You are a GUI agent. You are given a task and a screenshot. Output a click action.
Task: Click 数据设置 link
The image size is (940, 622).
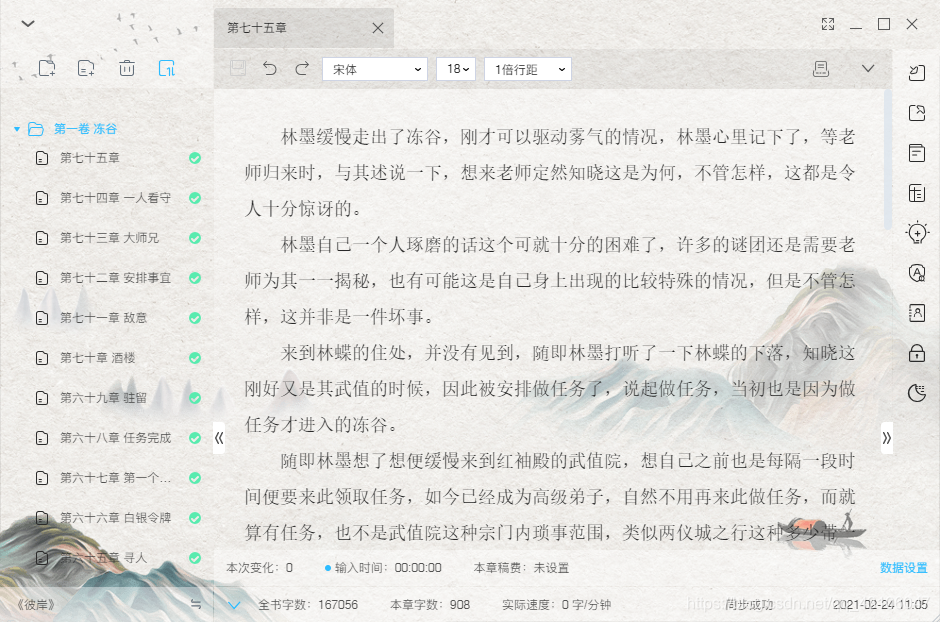(903, 567)
